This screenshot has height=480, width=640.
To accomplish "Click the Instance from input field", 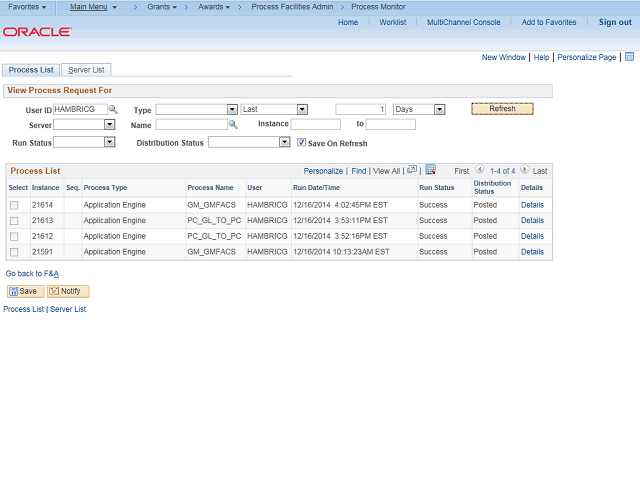I will pyautogui.click(x=316, y=124).
